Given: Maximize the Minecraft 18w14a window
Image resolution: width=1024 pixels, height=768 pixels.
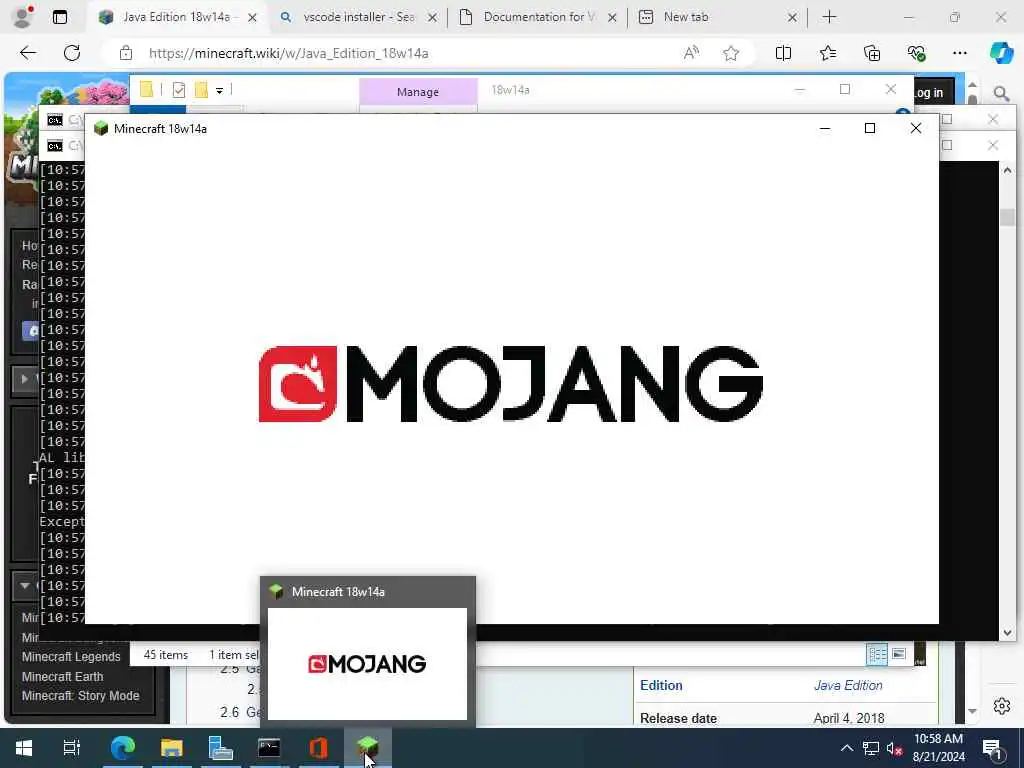Looking at the screenshot, I should coord(870,129).
